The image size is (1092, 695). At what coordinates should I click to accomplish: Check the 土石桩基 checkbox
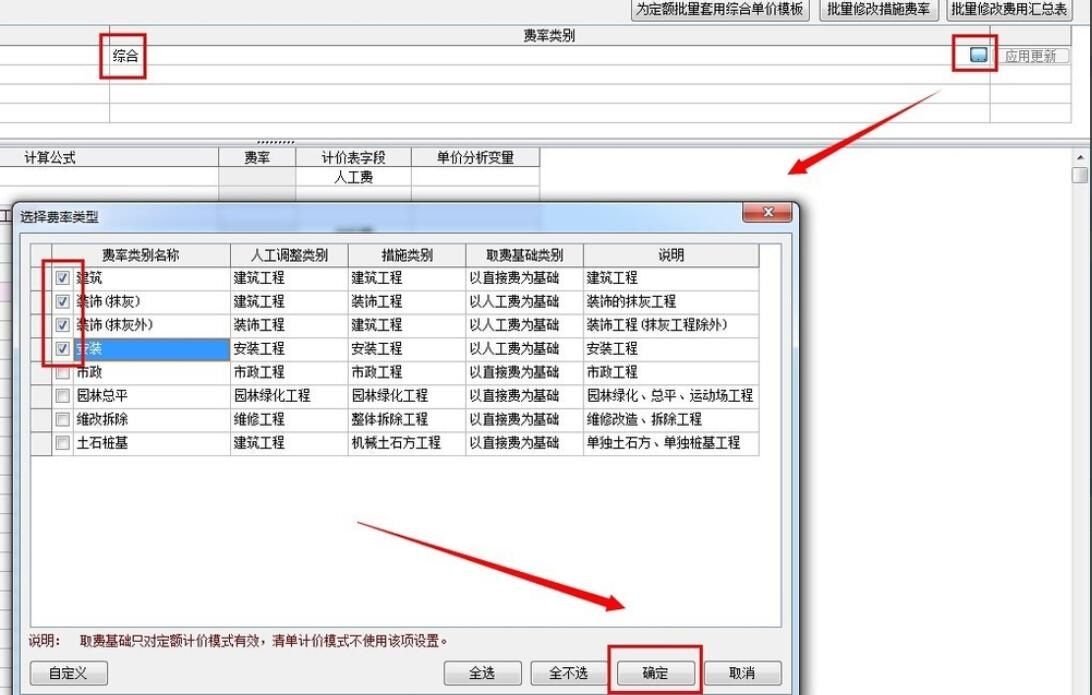pyautogui.click(x=63, y=443)
